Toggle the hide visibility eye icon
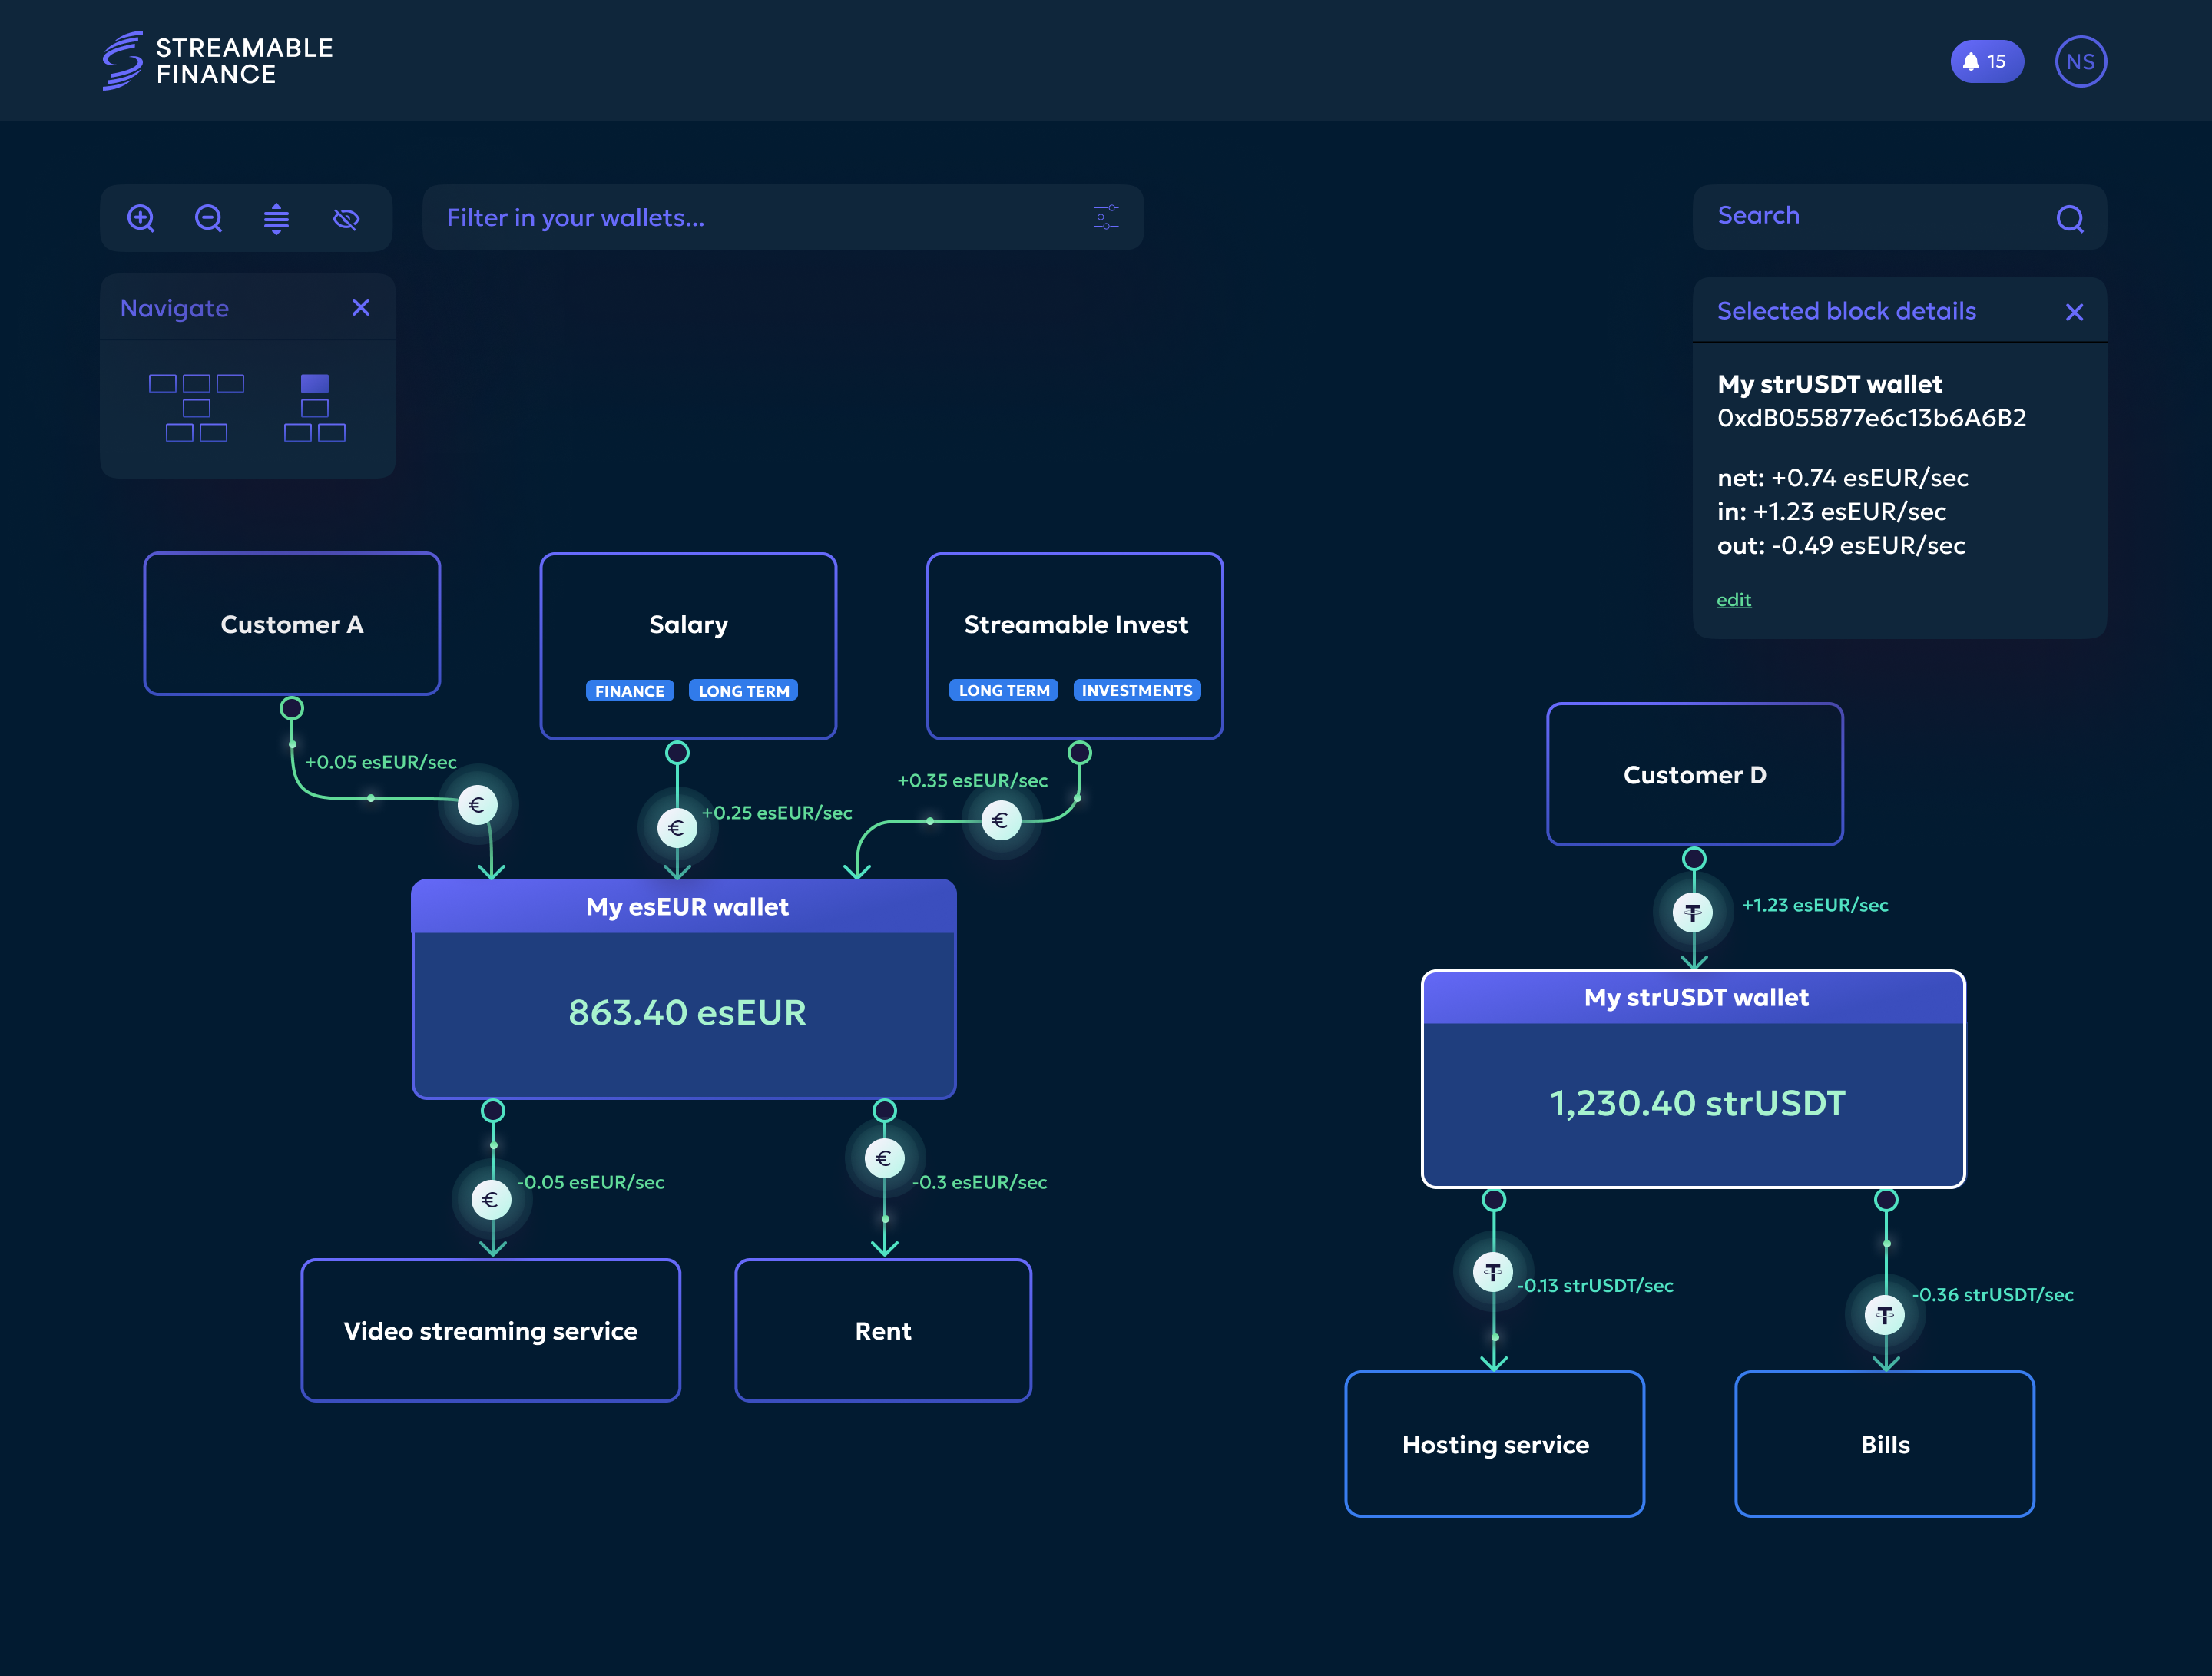Viewport: 2212px width, 1676px height. pyautogui.click(x=346, y=218)
